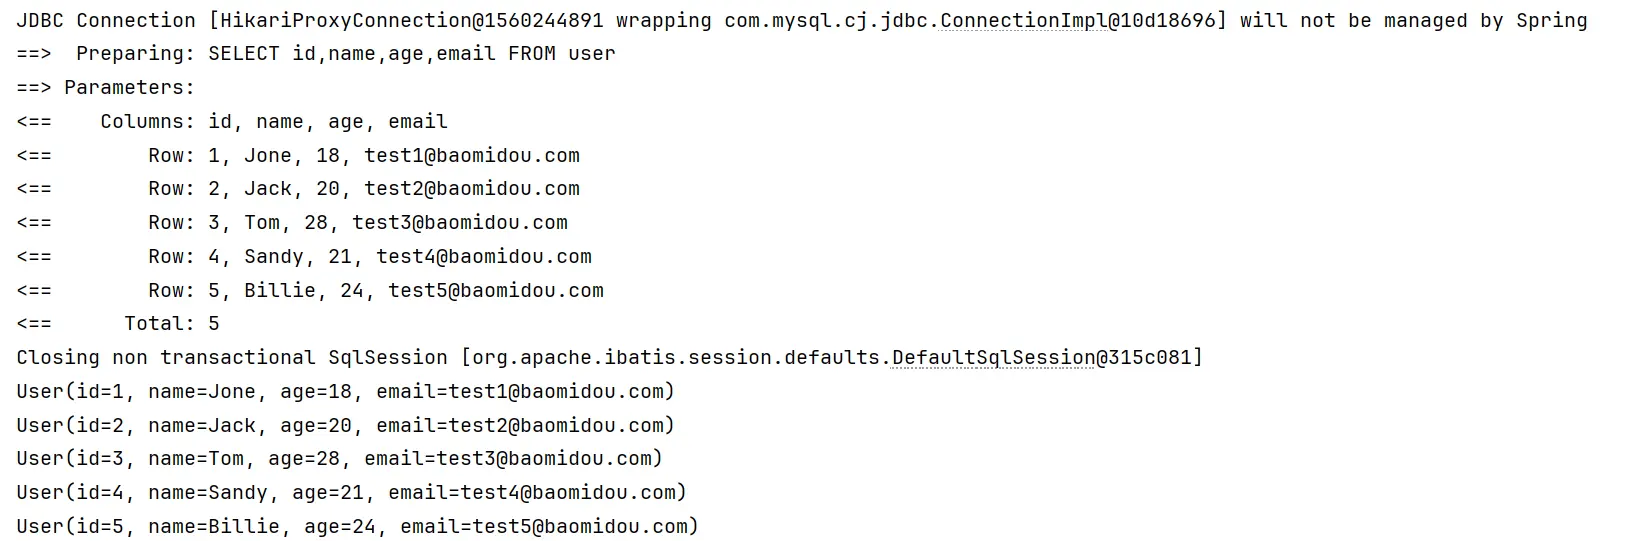Click the User(id=2, name=Jack) output line
This screenshot has height=541, width=1641.
point(345,426)
